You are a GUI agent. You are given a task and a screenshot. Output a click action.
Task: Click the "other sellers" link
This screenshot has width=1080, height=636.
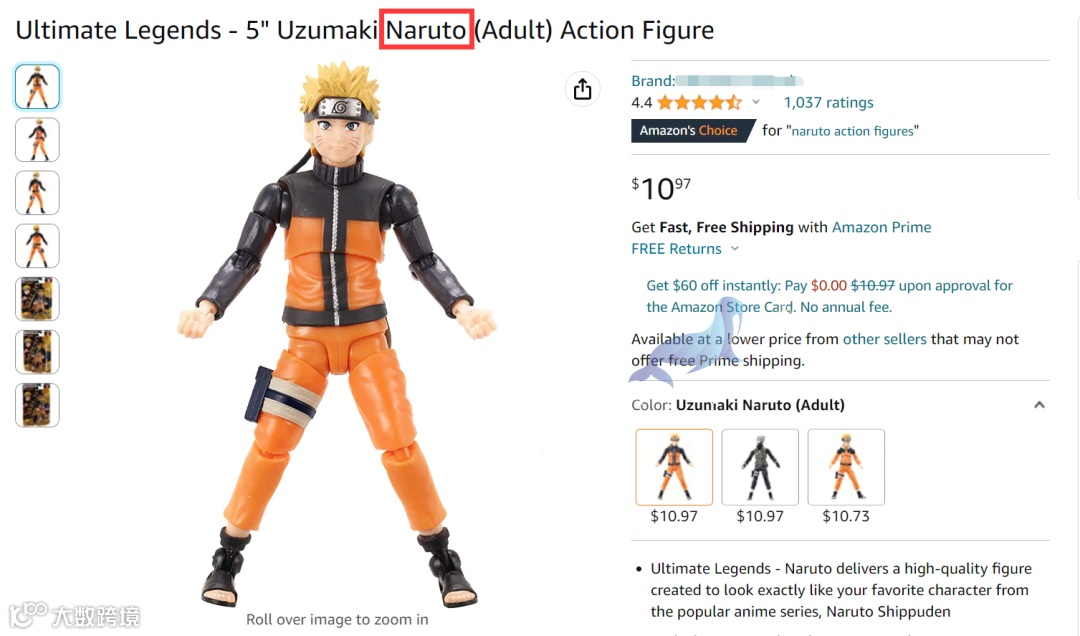(885, 339)
